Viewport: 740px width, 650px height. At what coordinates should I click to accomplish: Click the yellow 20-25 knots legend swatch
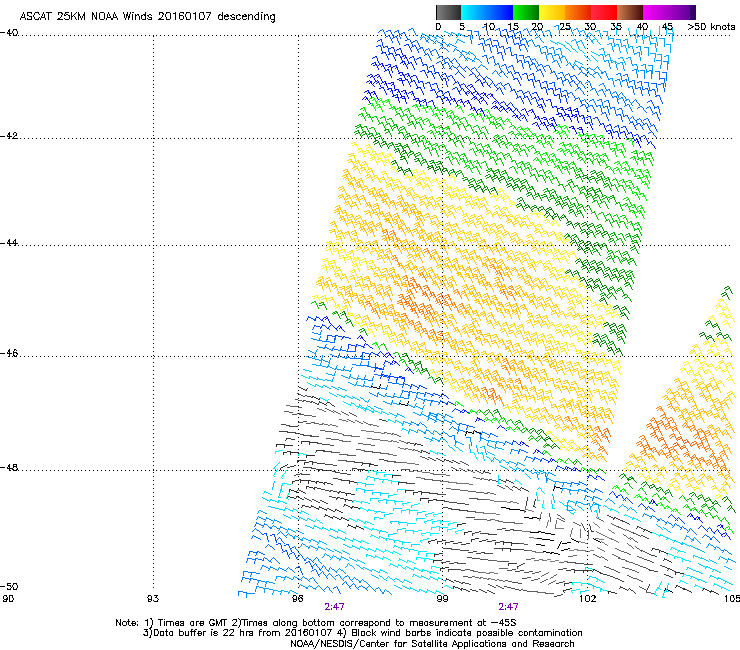[552, 12]
